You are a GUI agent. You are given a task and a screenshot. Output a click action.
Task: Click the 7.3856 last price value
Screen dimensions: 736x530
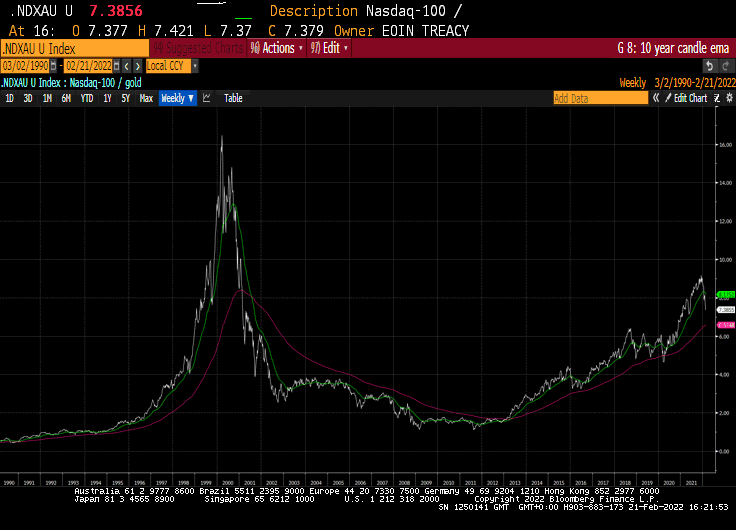(115, 11)
